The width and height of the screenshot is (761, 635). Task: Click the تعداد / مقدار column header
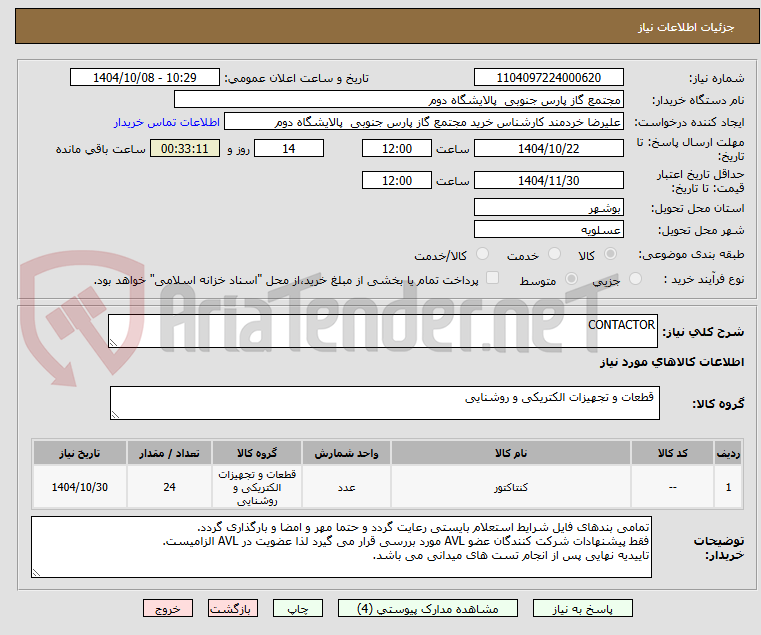pyautogui.click(x=169, y=453)
